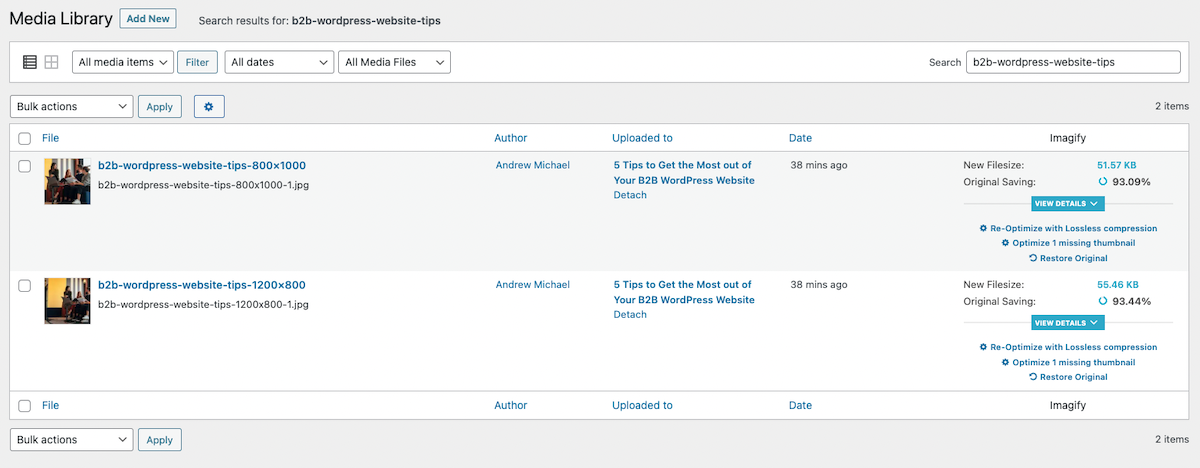Viewport: 1200px width, 468px height.
Task: Click the gear settings button beside Apply
Action: tap(209, 106)
